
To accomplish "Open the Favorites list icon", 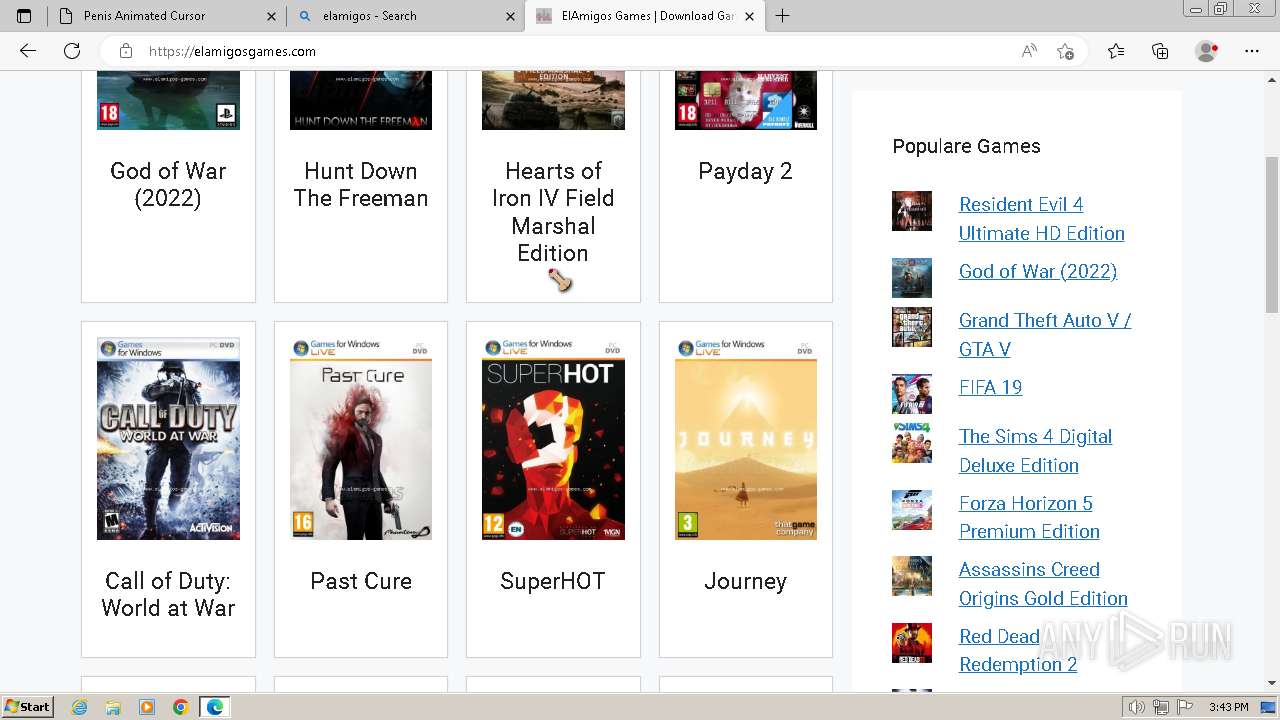I will pyautogui.click(x=1116, y=51).
